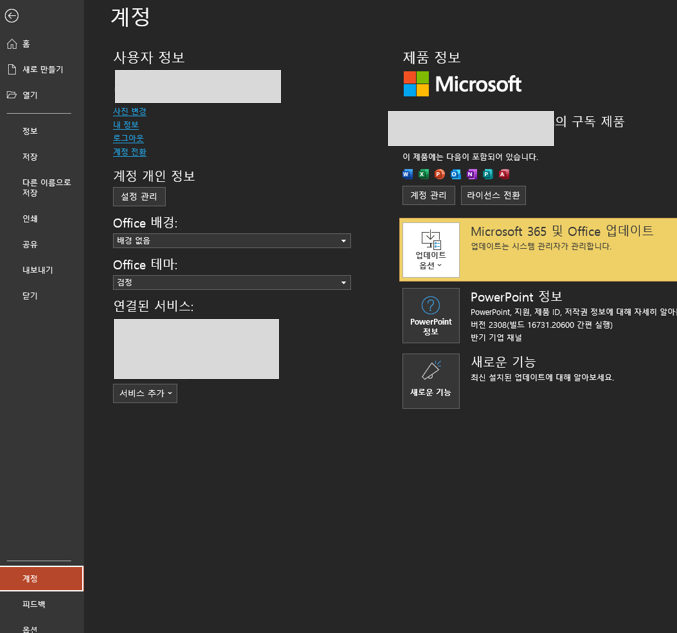Select 다른 이름으로 저장 save as
Image resolution: width=677 pixels, height=633 pixels.
(42, 187)
